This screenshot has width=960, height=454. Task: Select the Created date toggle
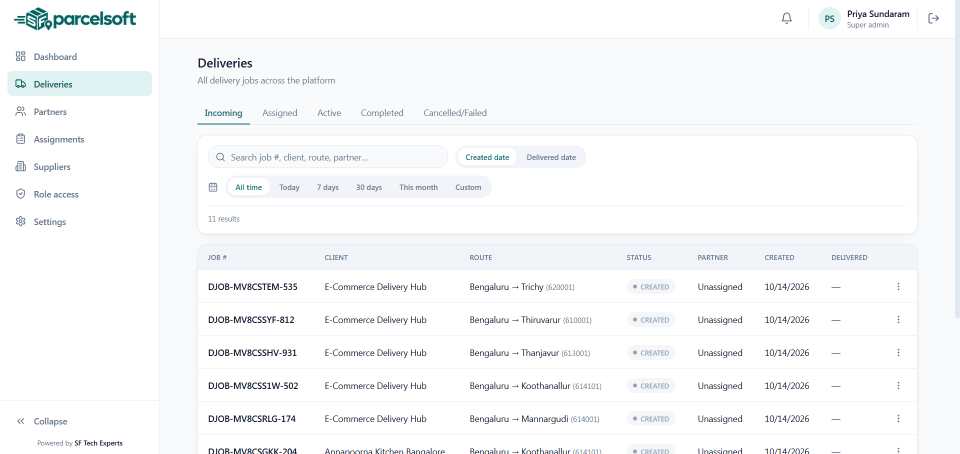pos(487,157)
